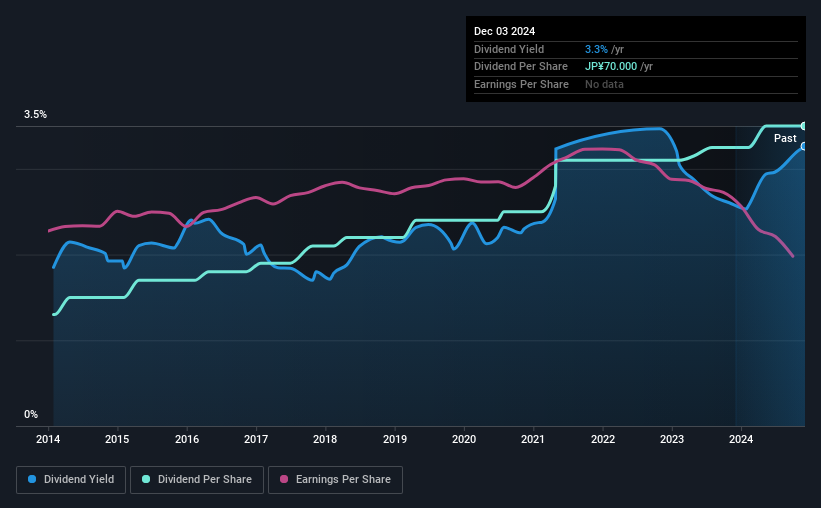Select the 2018 label on the x-axis
821x508 pixels.
[325, 439]
